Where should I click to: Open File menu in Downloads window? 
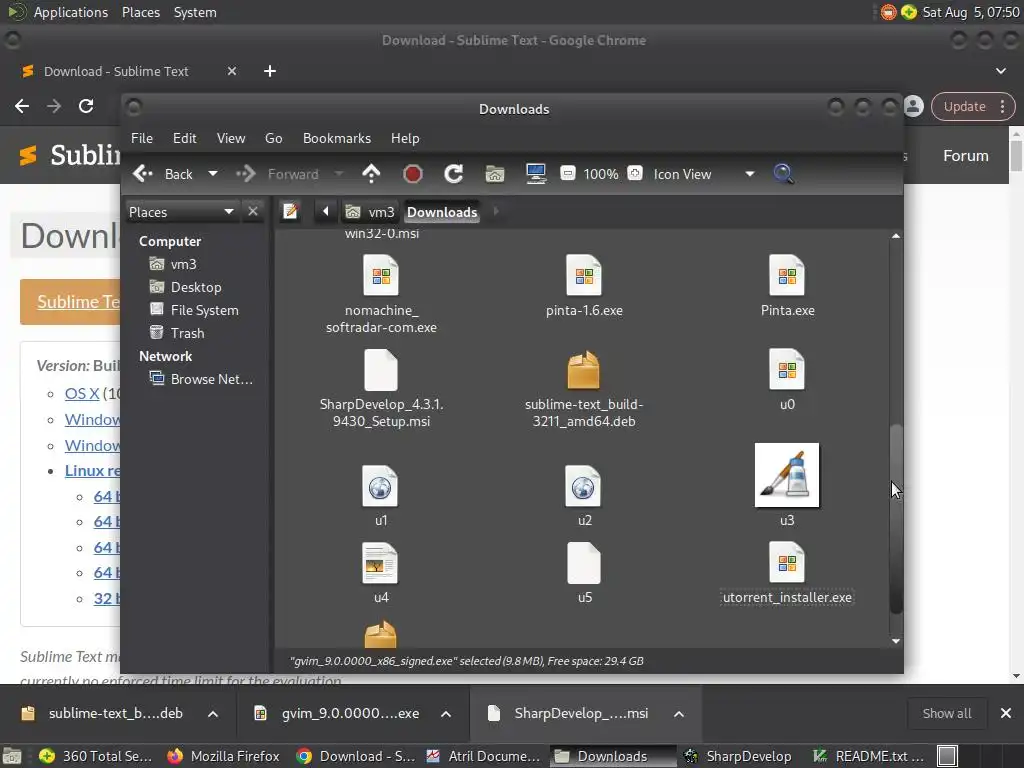pyautogui.click(x=142, y=138)
